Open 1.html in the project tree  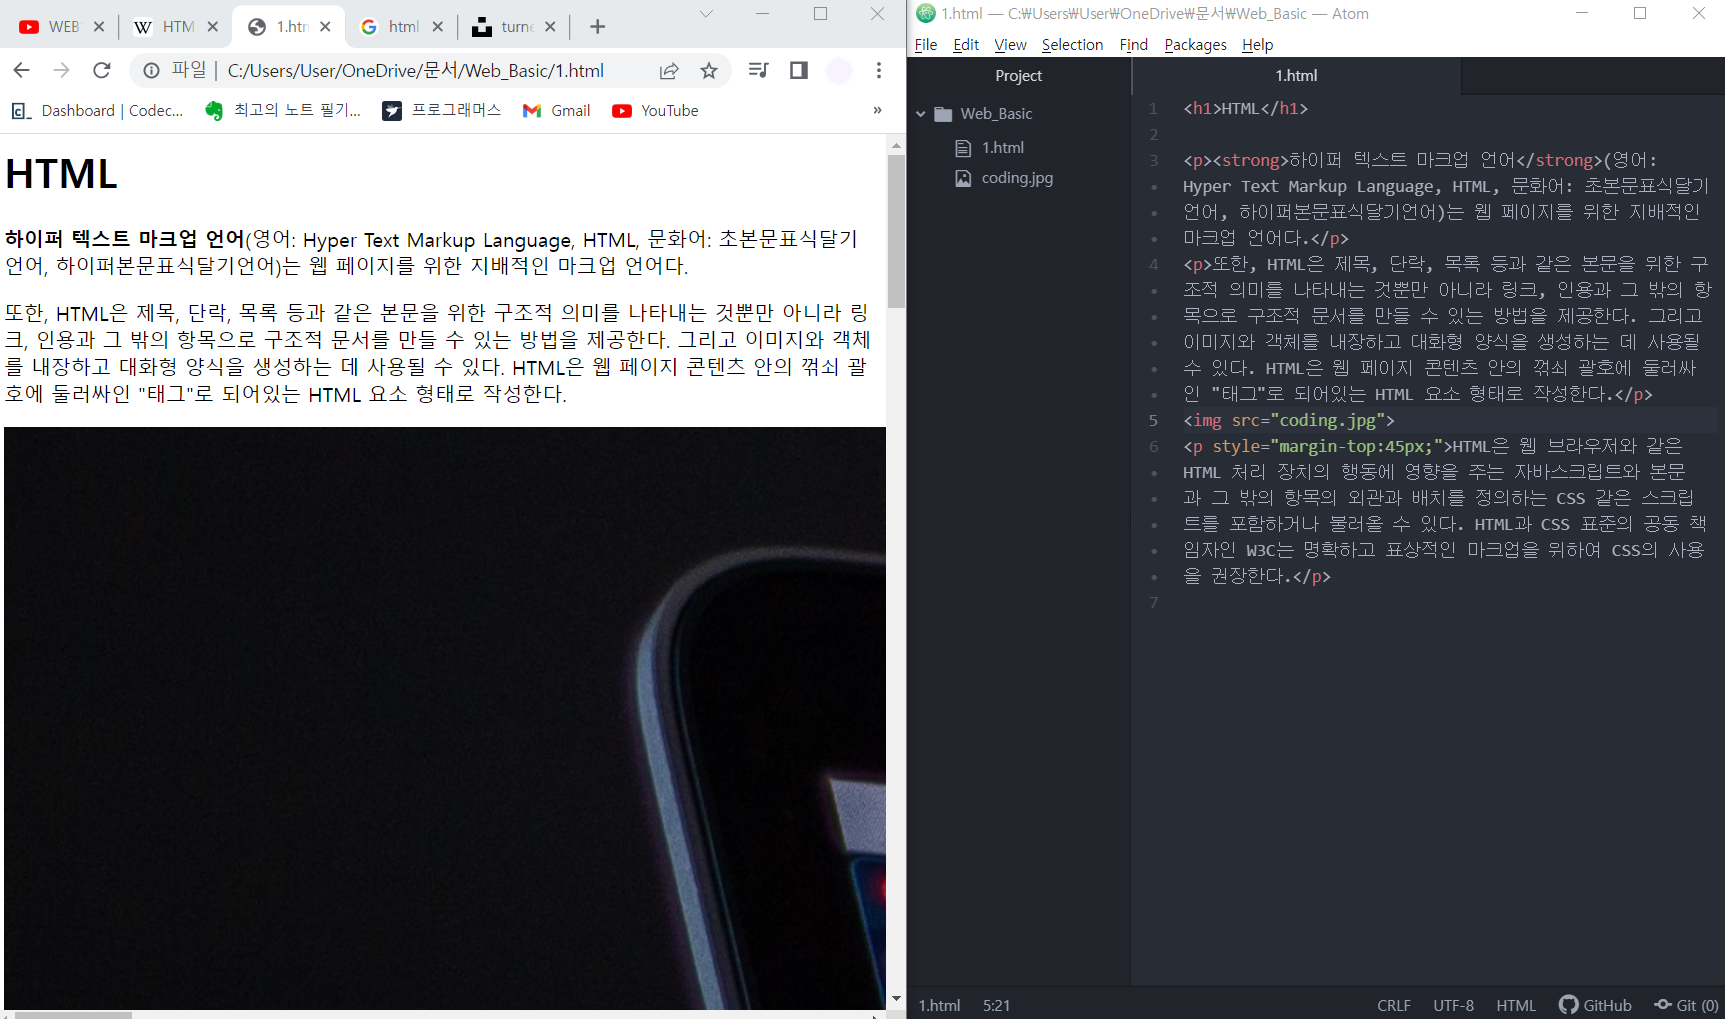pos(1002,148)
